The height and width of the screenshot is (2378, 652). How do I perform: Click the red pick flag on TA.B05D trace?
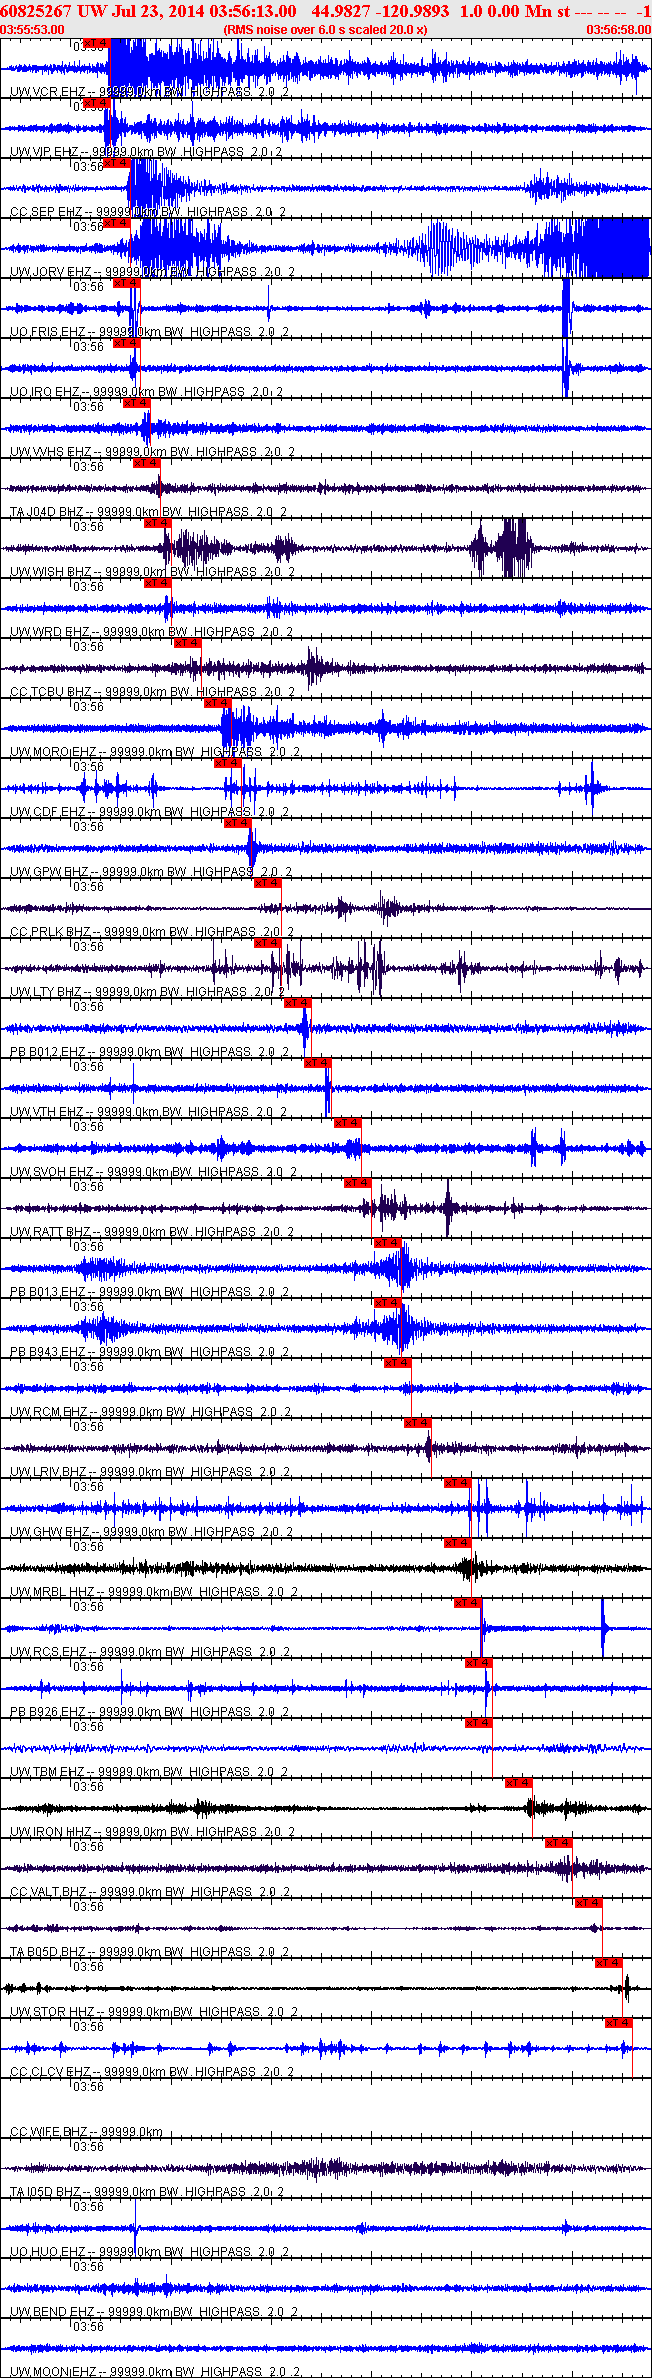[x=588, y=1903]
